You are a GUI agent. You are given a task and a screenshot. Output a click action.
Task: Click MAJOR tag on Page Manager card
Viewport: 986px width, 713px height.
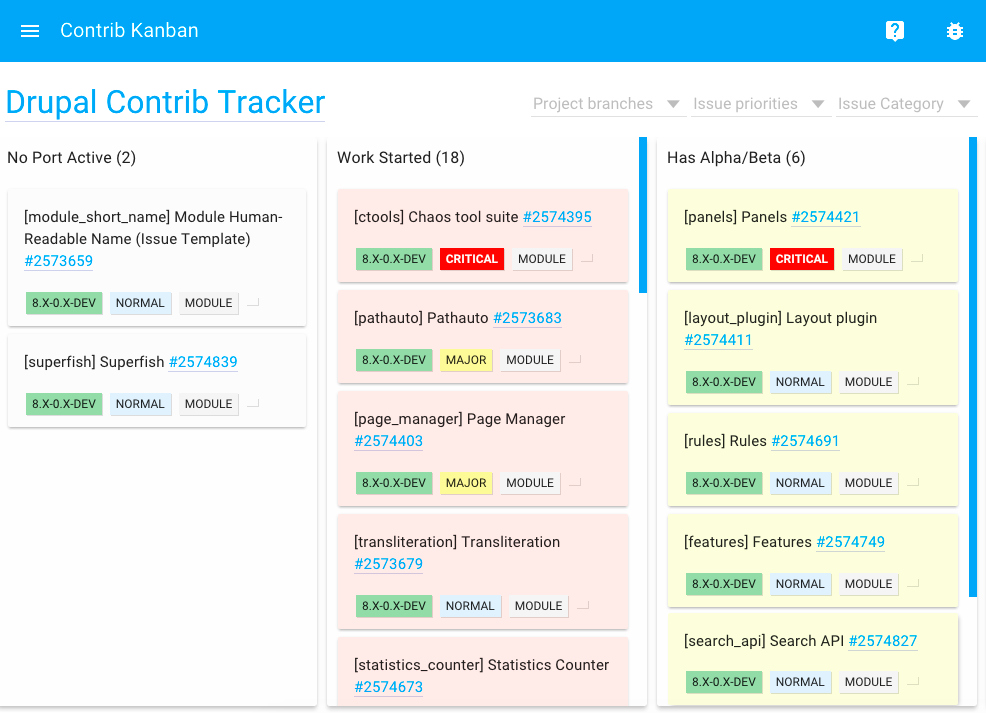pyautogui.click(x=466, y=483)
